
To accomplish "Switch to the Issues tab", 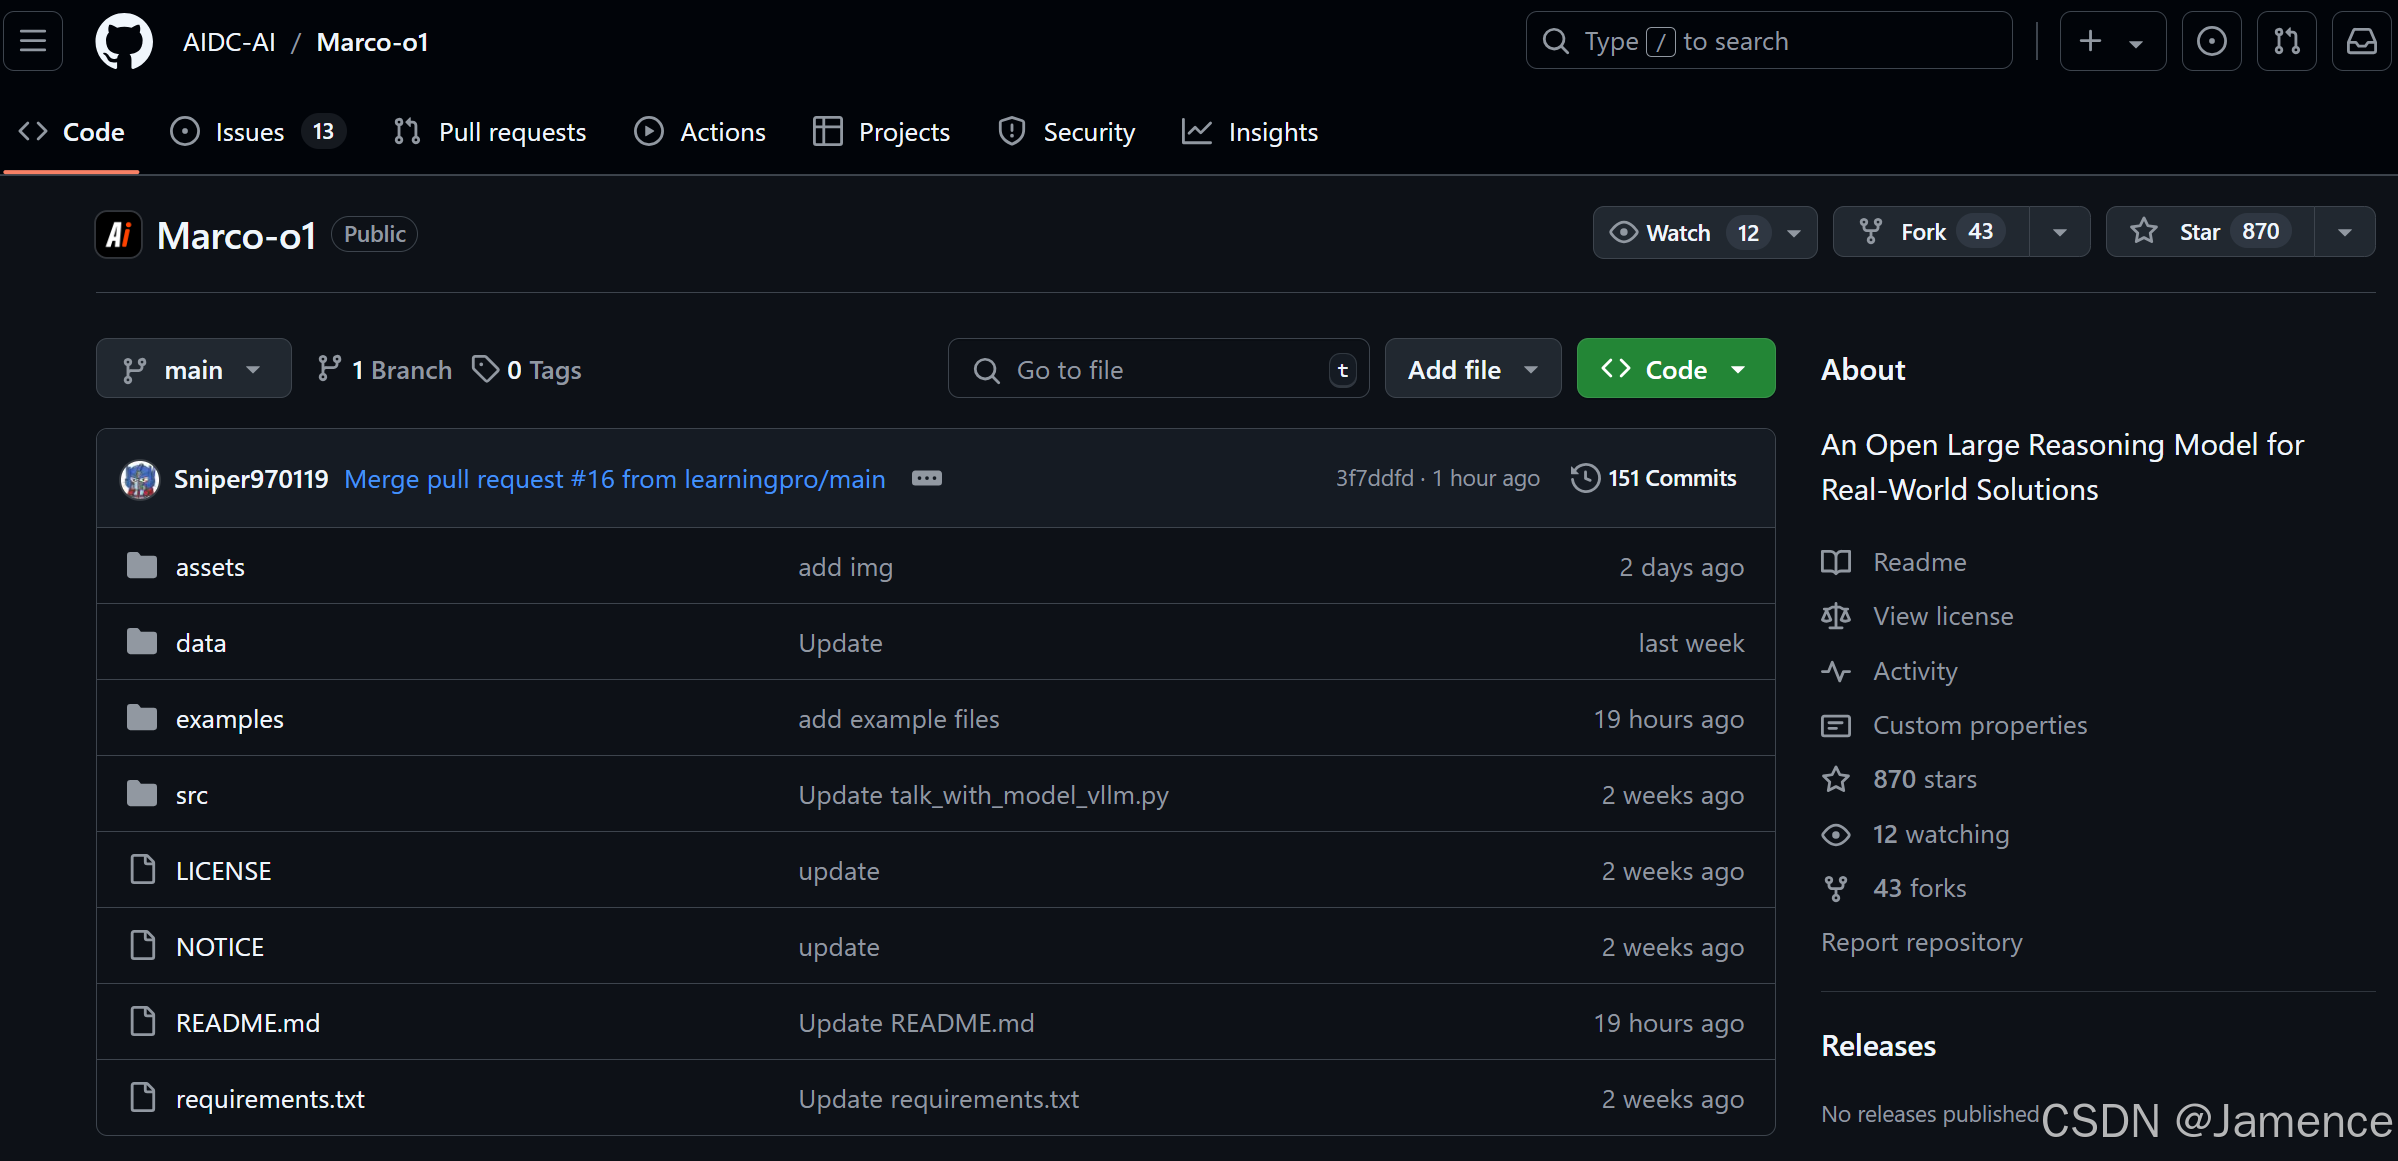I will 250,132.
